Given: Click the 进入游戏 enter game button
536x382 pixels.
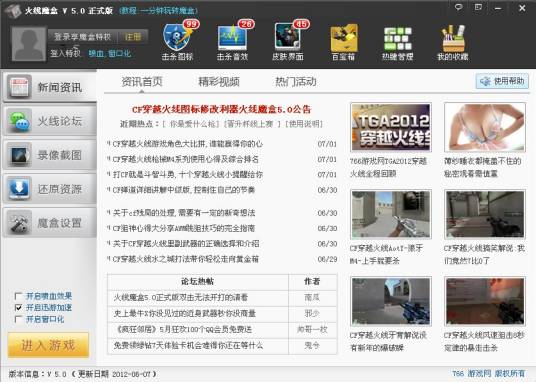Looking at the screenshot, I should coord(48,345).
